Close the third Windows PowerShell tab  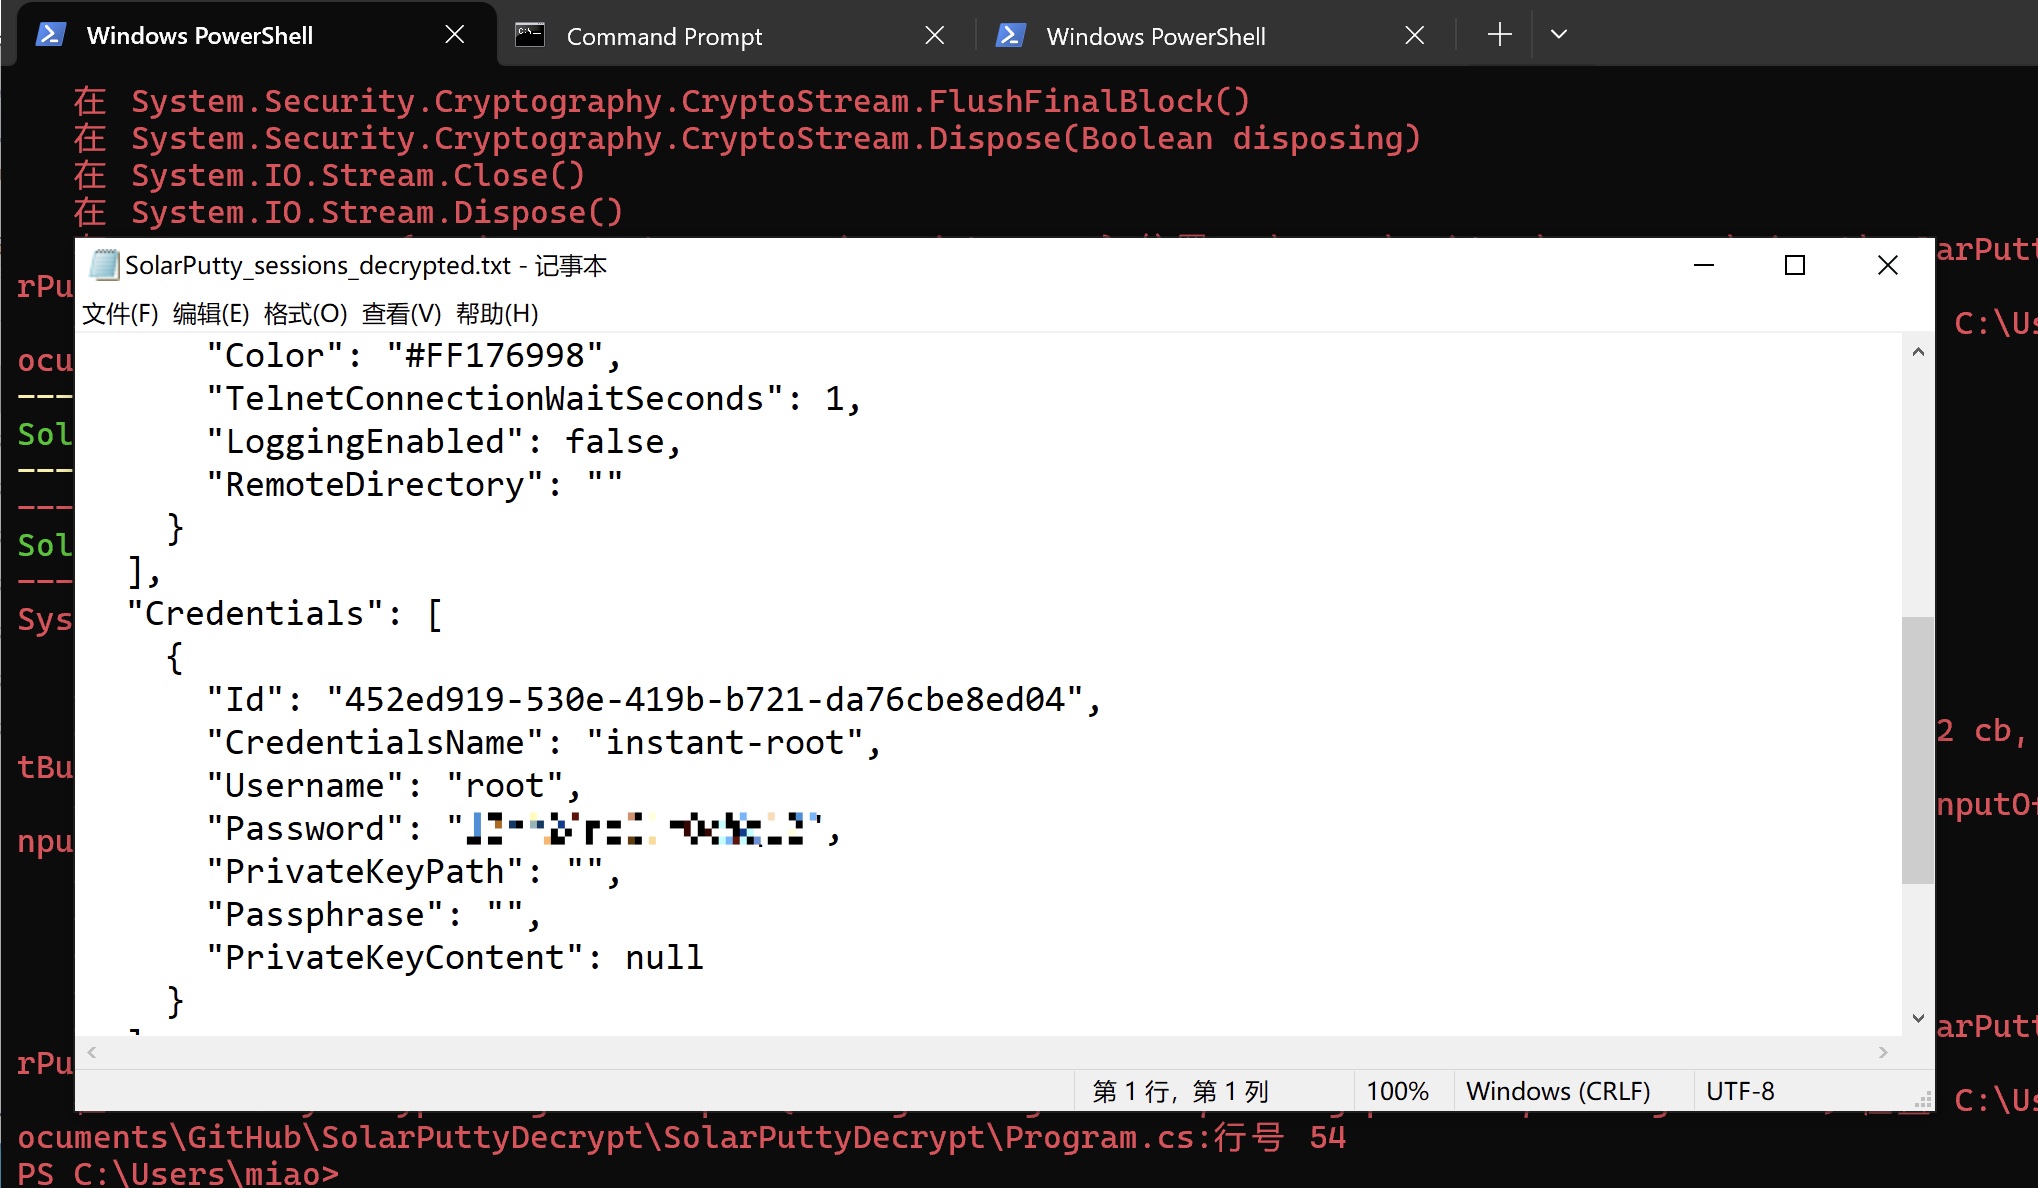click(x=1414, y=36)
